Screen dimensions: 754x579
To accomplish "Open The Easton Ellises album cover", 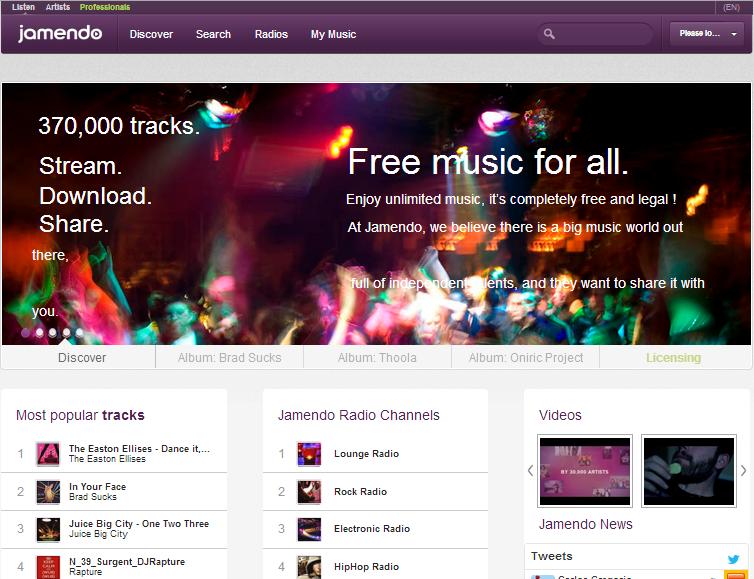I will click(x=48, y=454).
